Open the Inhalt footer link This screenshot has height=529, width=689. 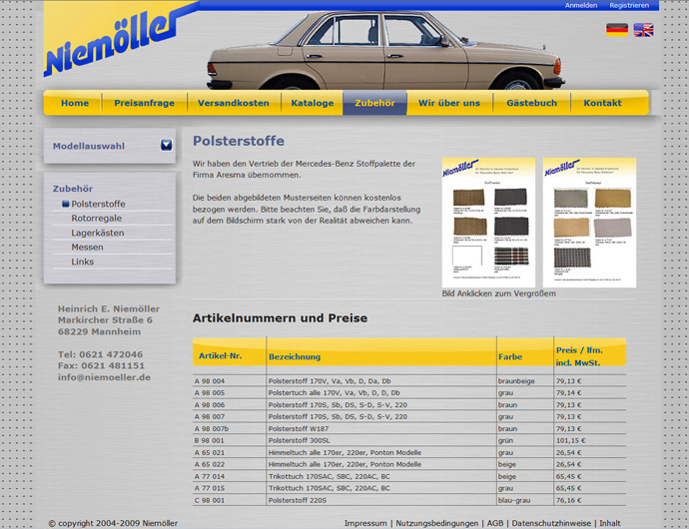pos(610,523)
